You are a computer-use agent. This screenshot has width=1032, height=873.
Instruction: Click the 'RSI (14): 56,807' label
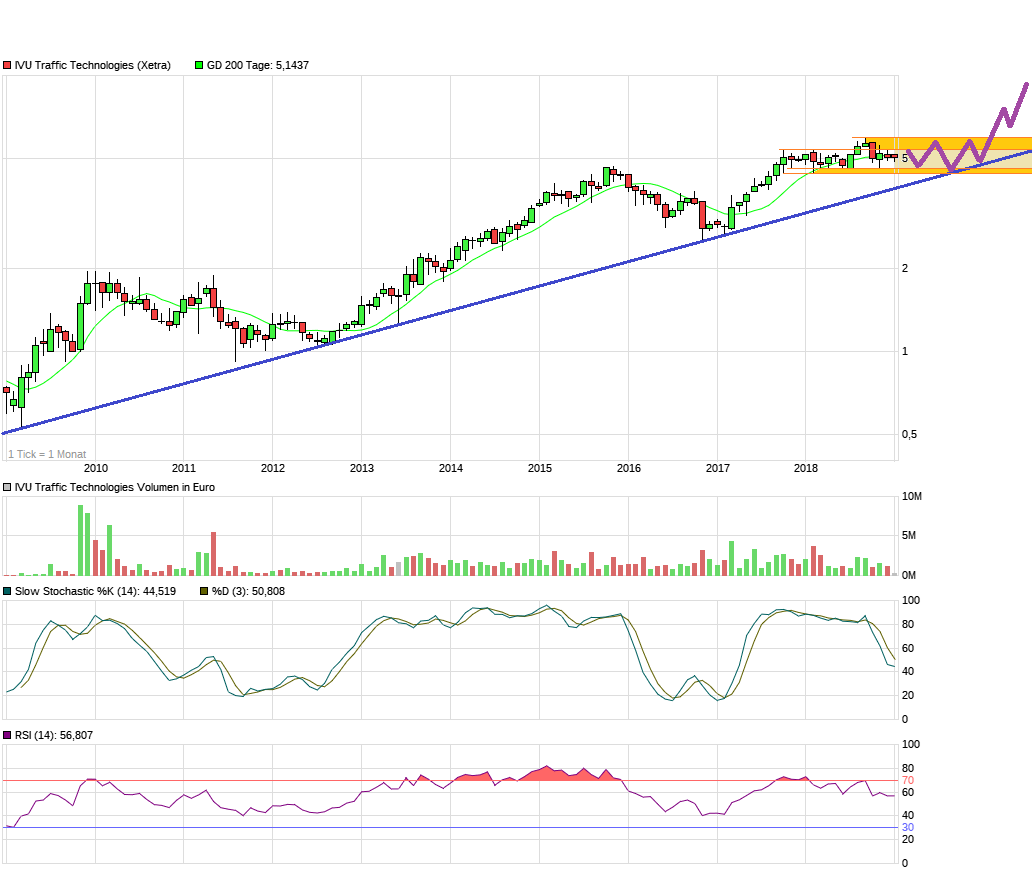pyautogui.click(x=54, y=735)
